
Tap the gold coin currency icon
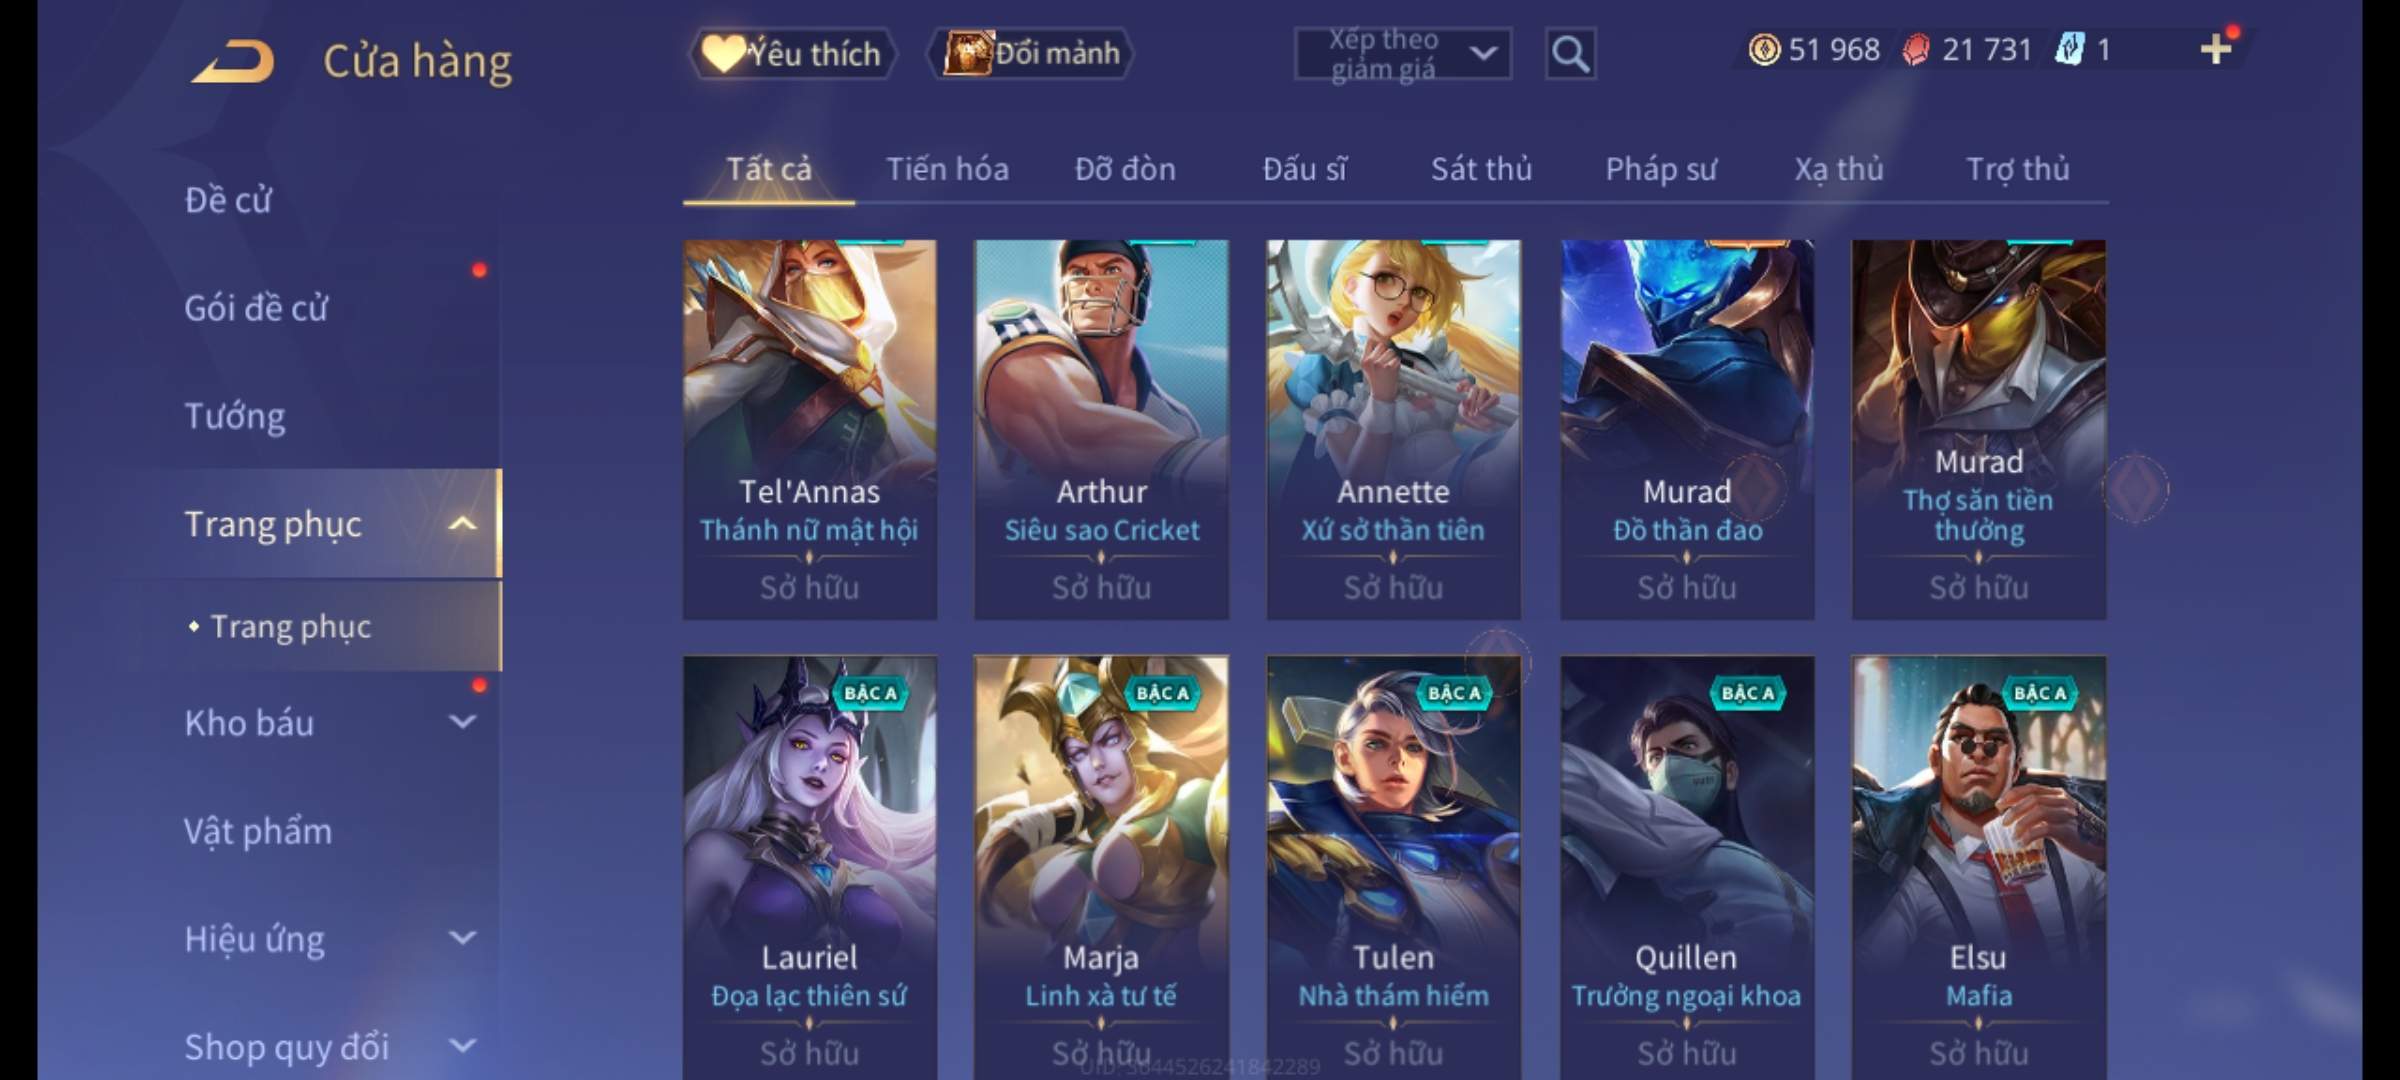1764,49
